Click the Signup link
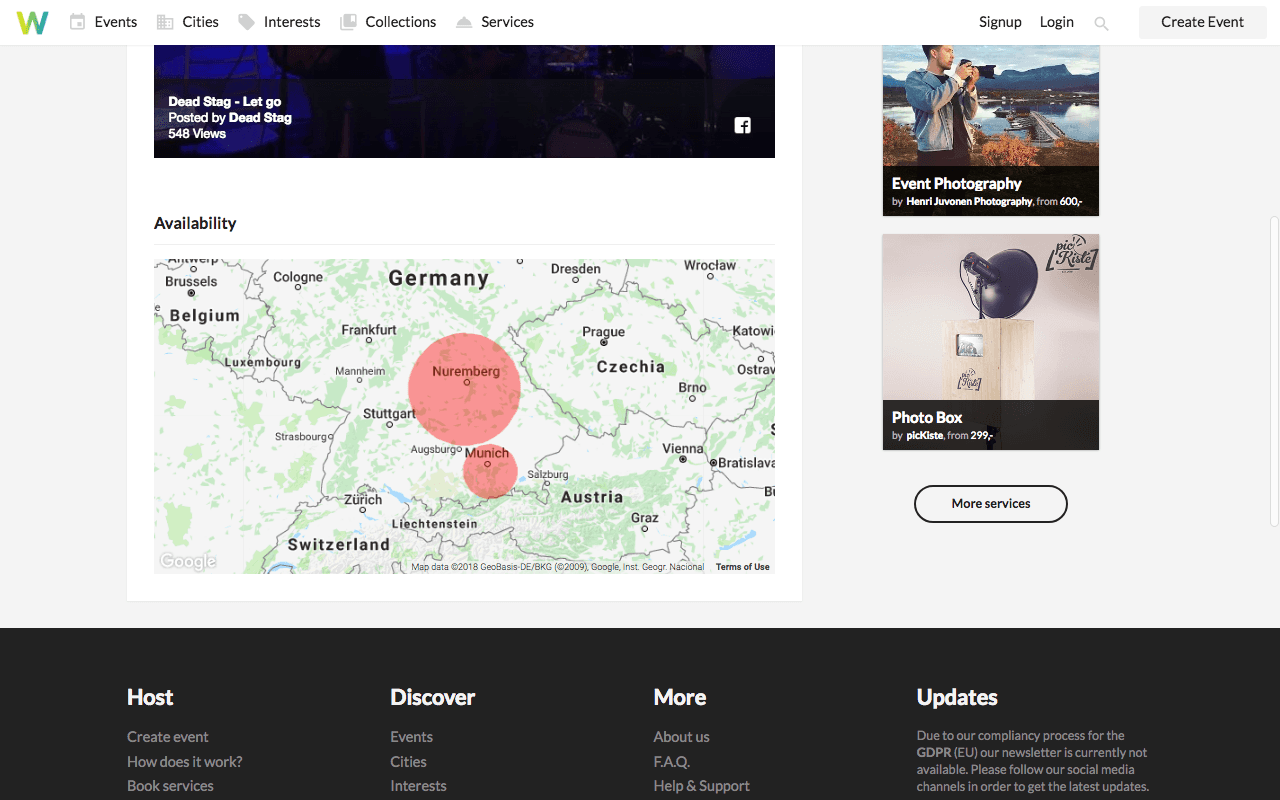 (1000, 22)
